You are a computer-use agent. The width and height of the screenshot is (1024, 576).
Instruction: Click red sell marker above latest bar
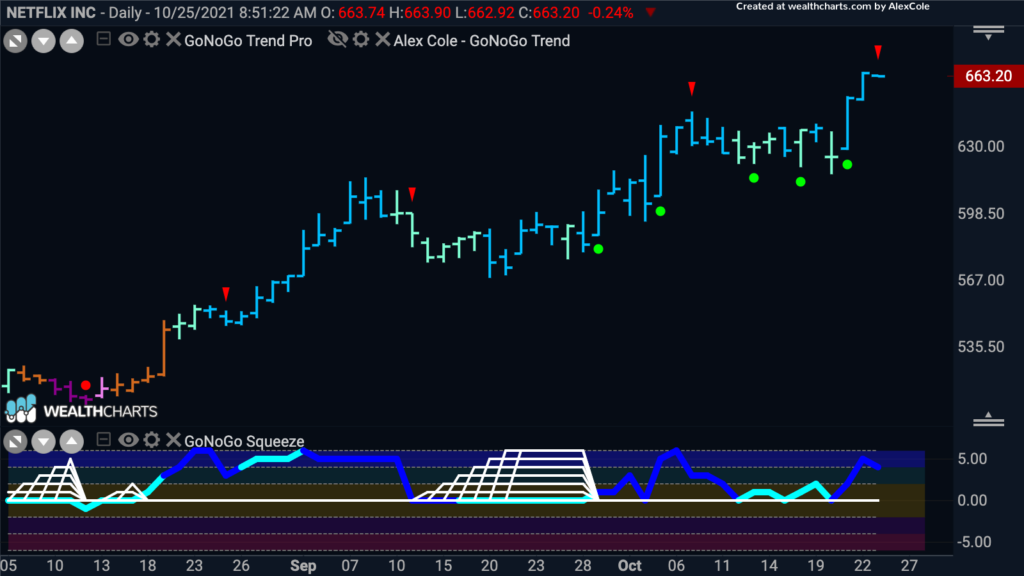tap(878, 52)
